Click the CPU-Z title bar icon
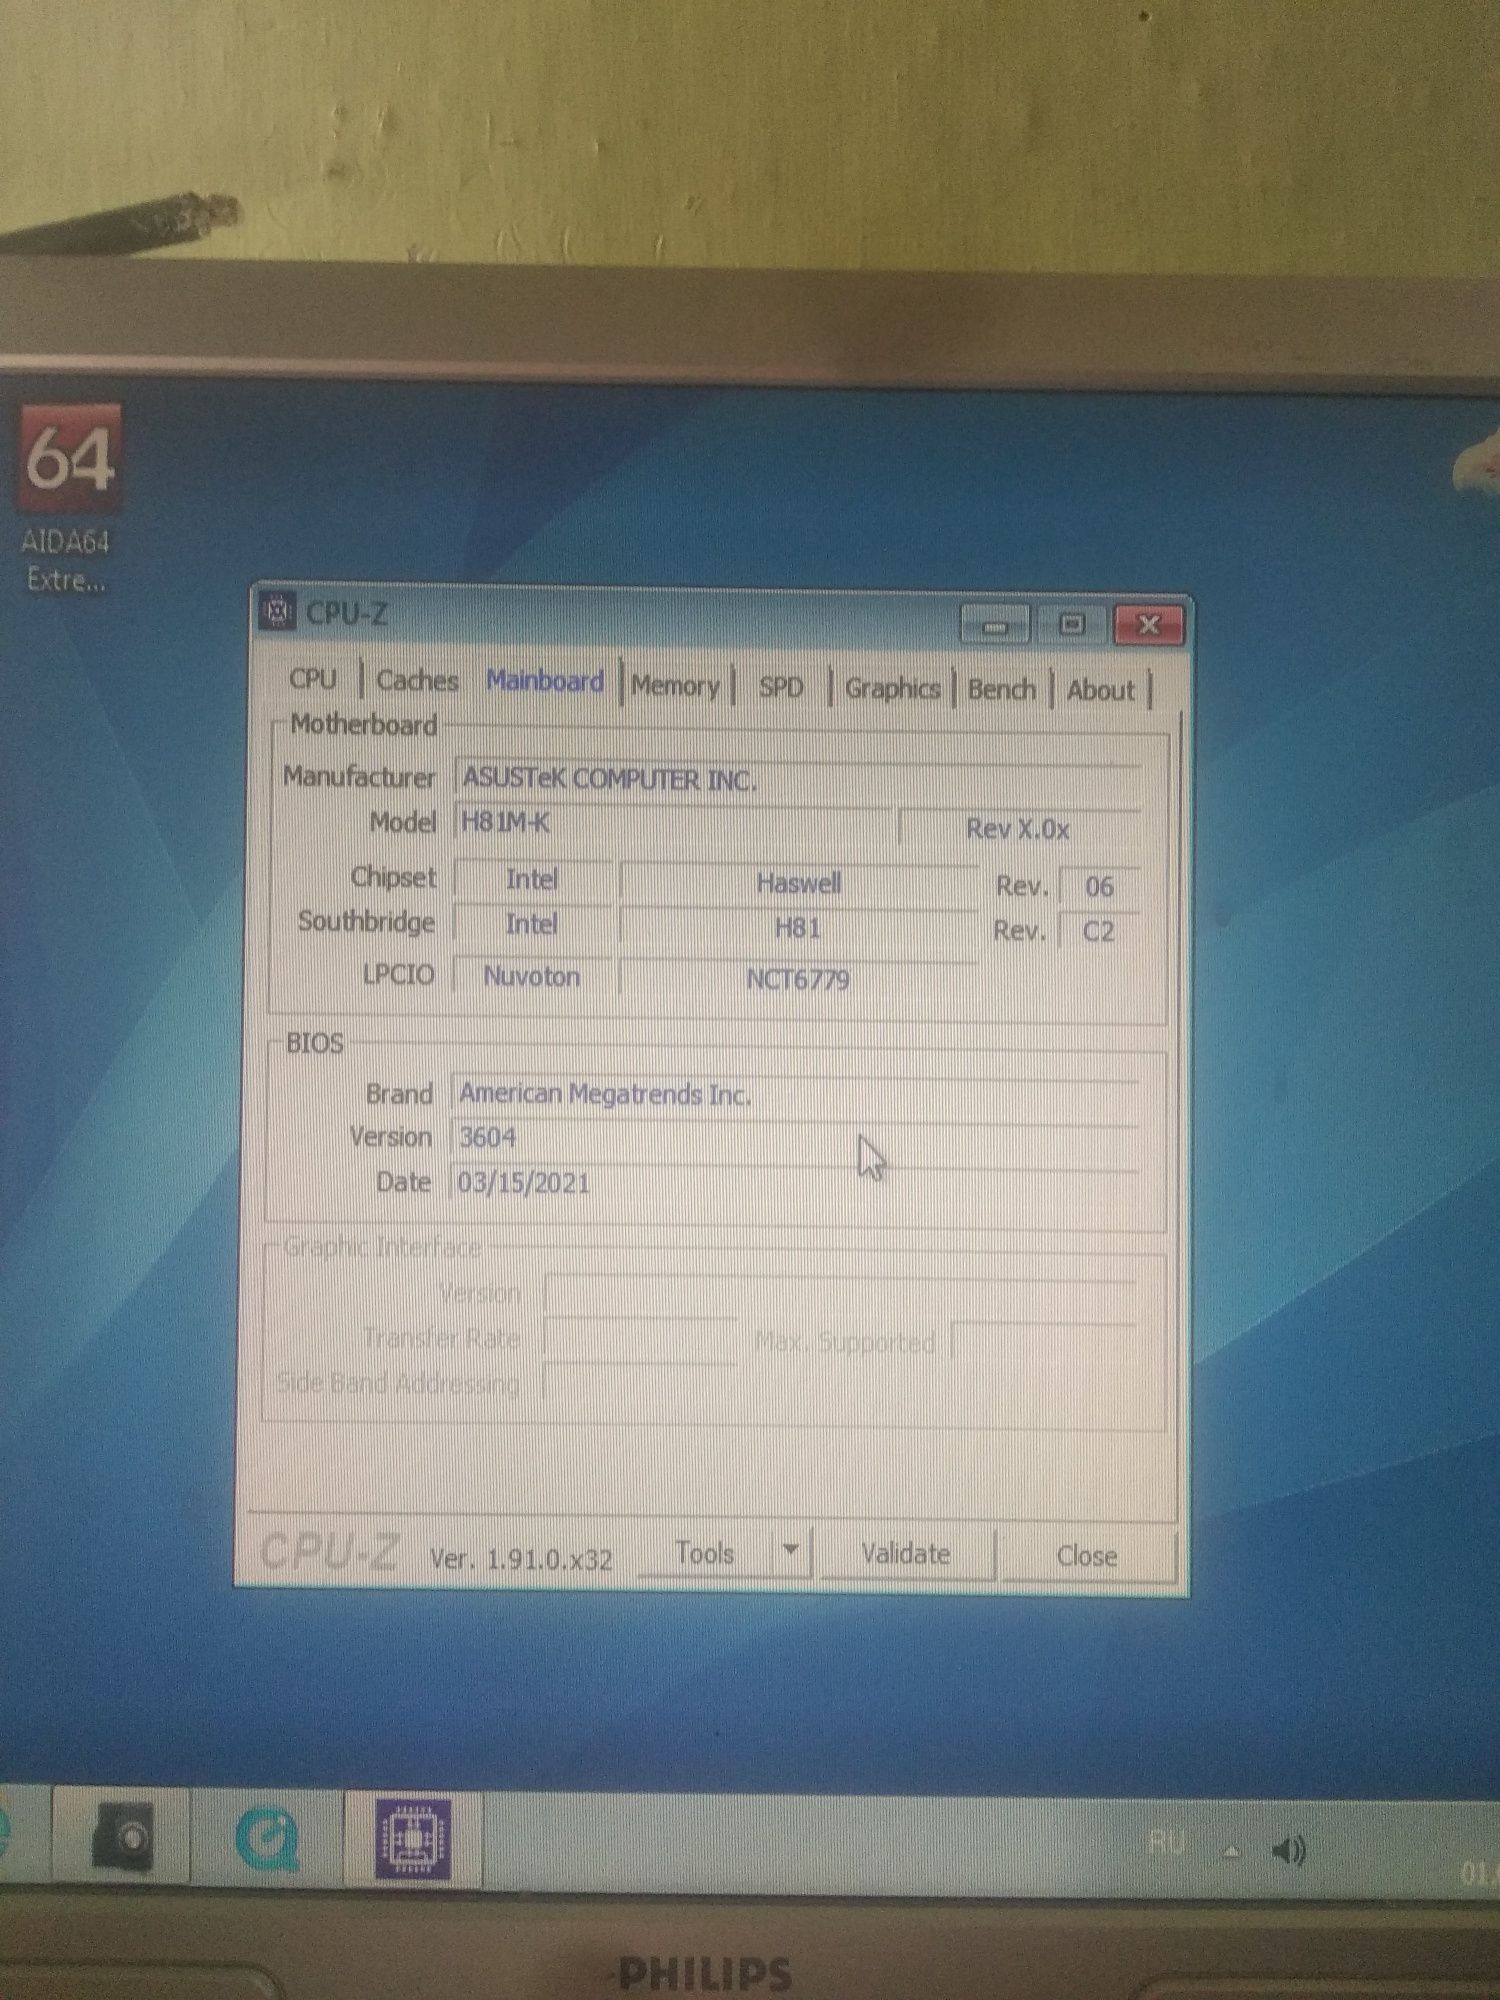 [x=278, y=611]
